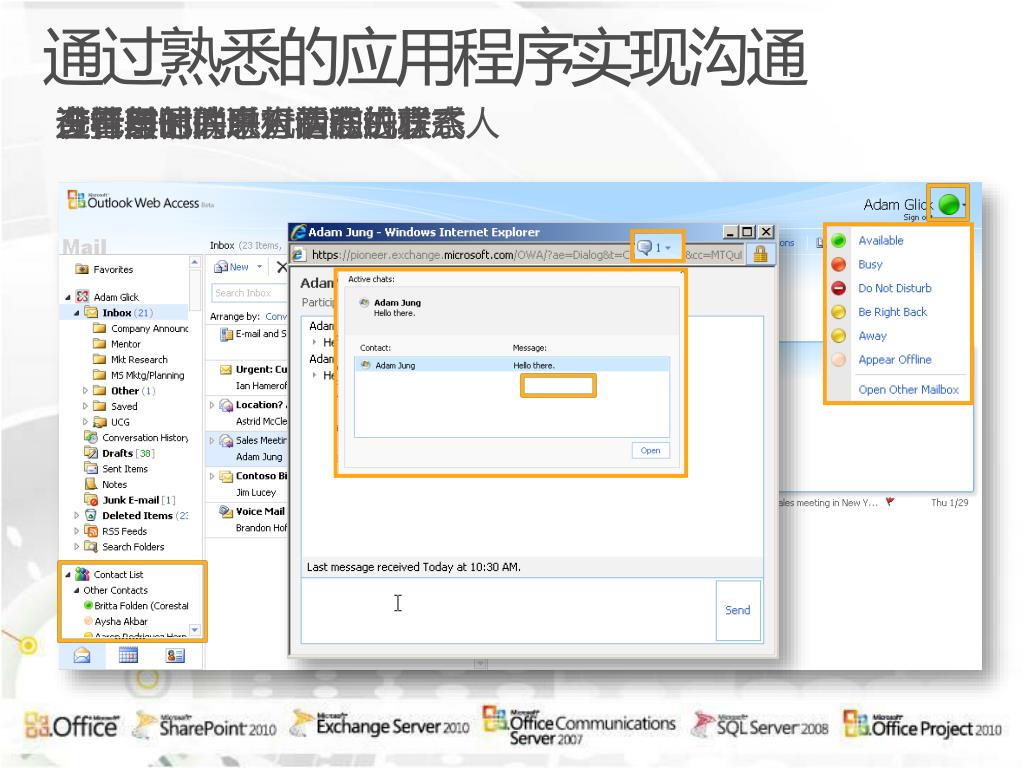
Task: Click the Open button in active chats
Action: tap(650, 451)
